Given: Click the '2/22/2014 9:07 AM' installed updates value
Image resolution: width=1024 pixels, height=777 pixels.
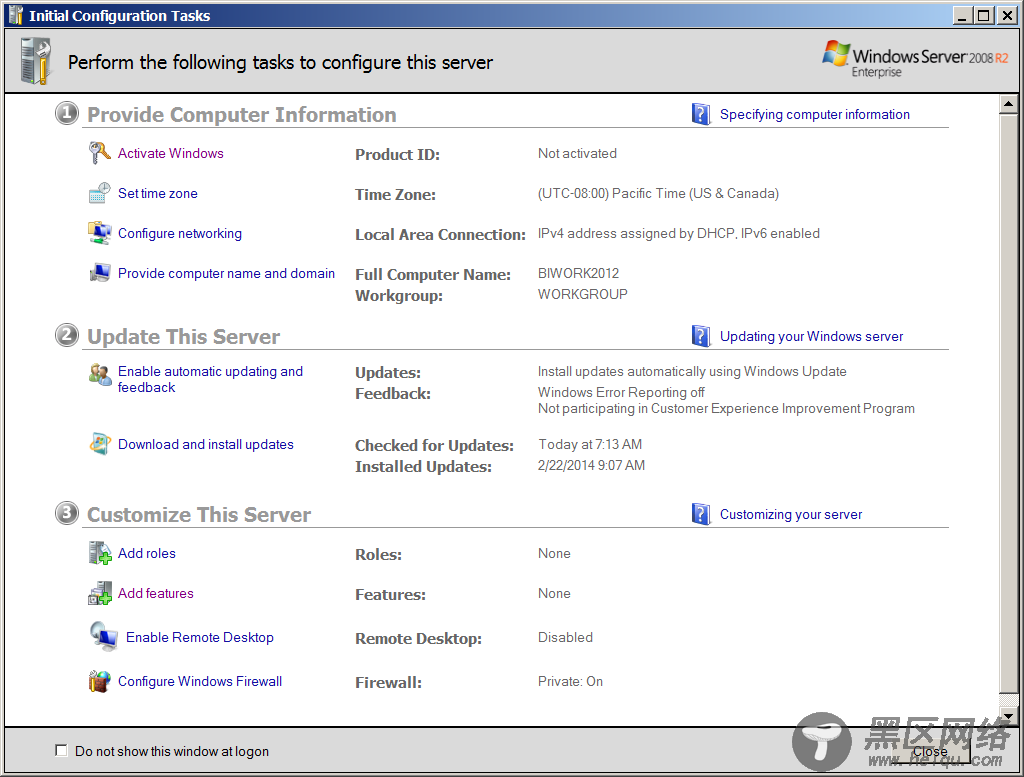Looking at the screenshot, I should 591,465.
